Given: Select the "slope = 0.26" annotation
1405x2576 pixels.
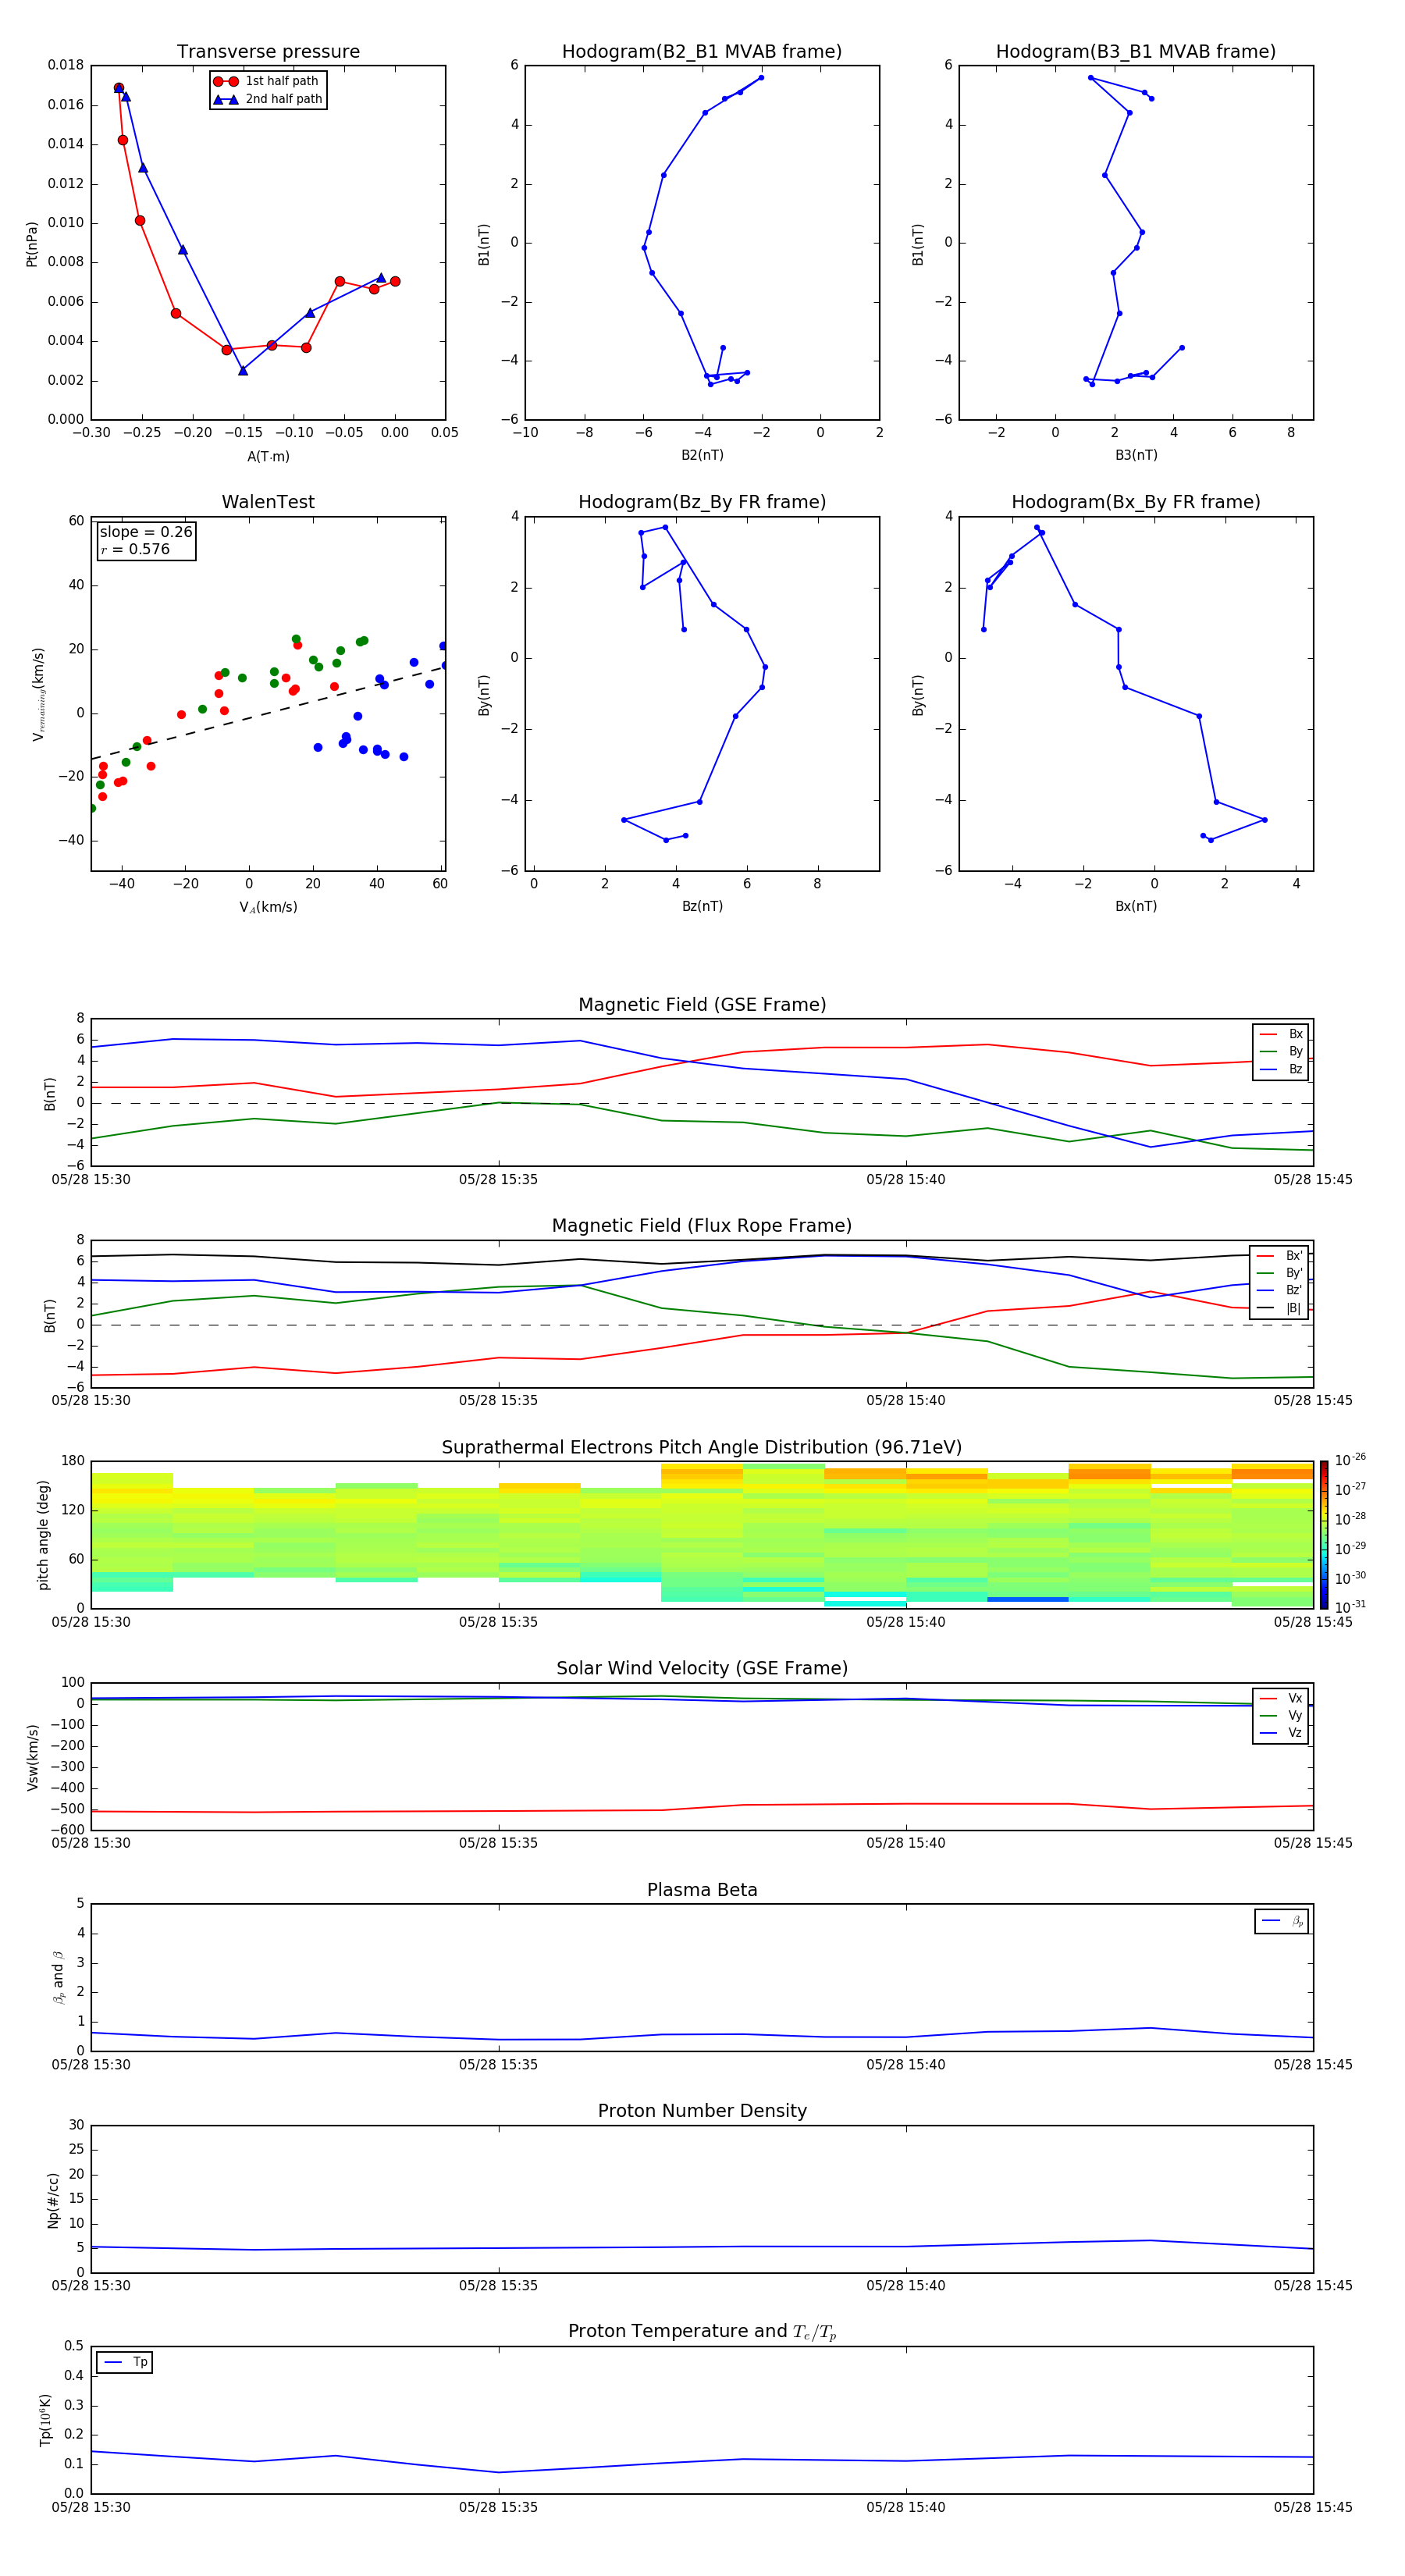Looking at the screenshot, I should click(145, 532).
